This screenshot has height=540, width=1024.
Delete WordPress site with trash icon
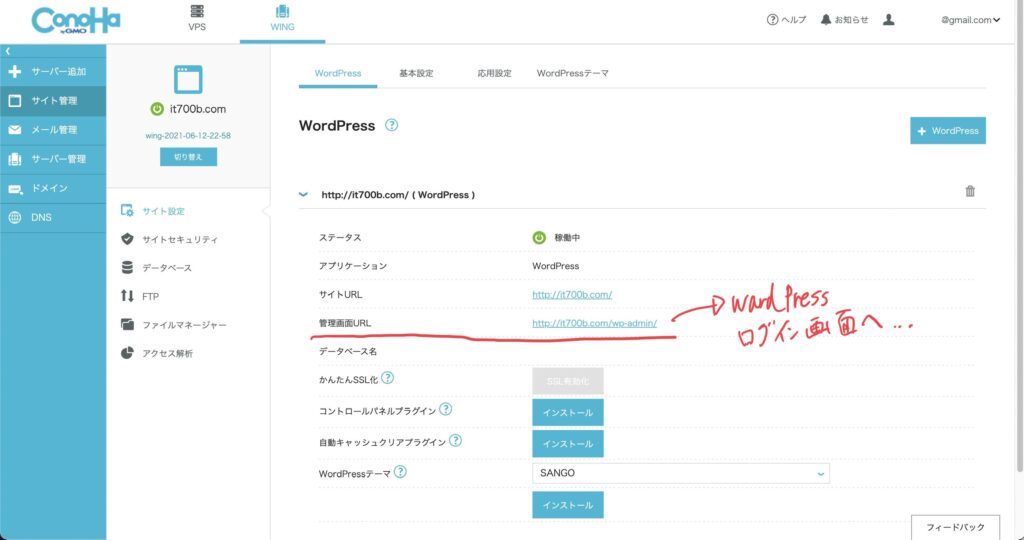[970, 191]
